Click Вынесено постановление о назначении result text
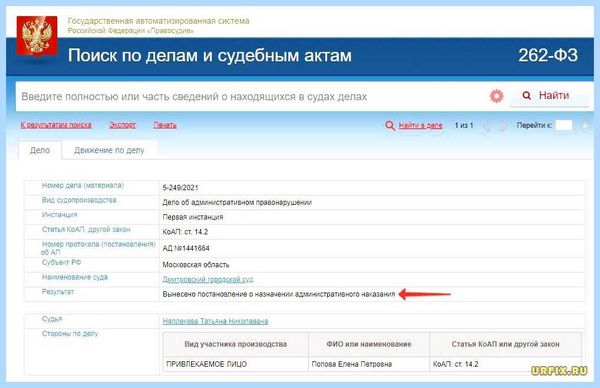The image size is (600, 388). click(x=279, y=294)
